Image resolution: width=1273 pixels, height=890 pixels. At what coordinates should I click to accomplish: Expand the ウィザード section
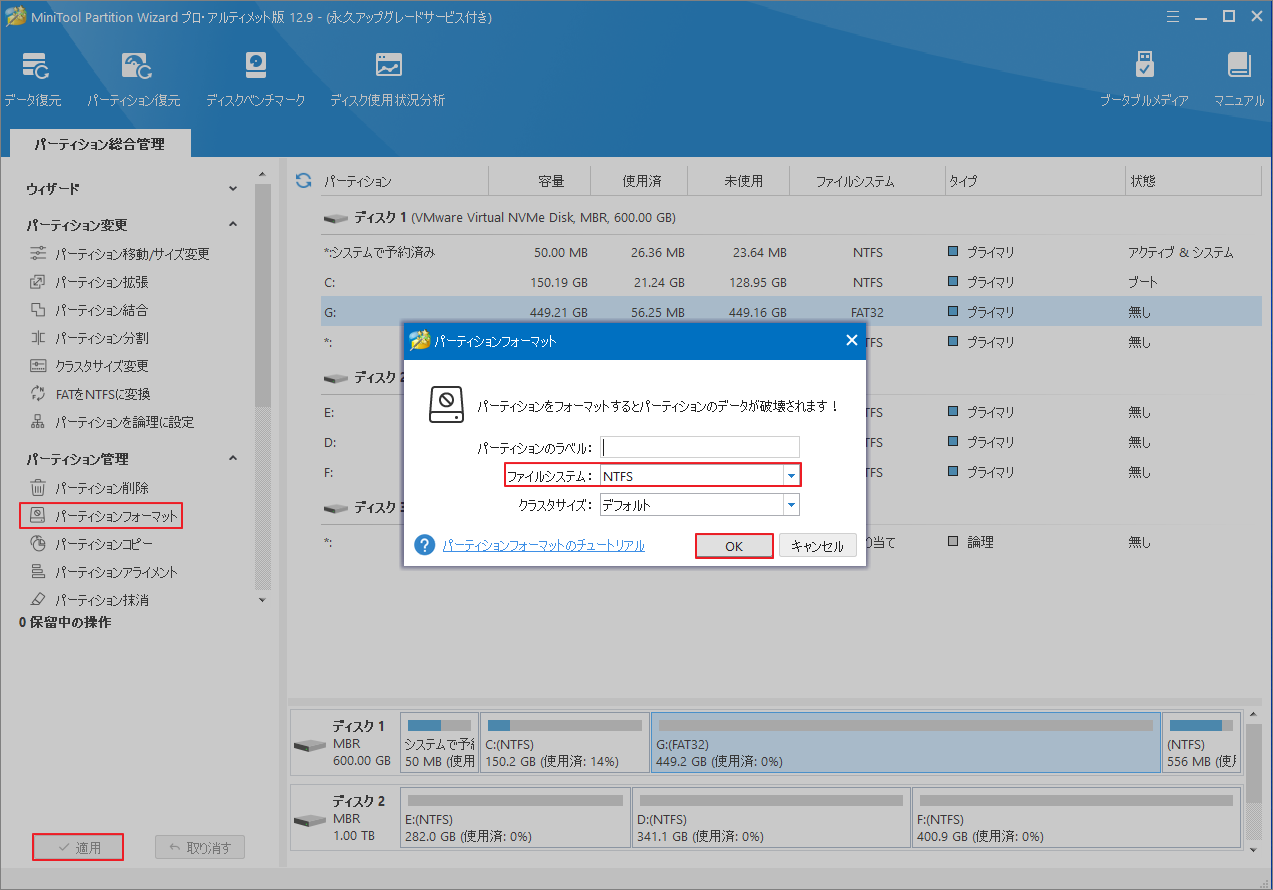[x=233, y=188]
